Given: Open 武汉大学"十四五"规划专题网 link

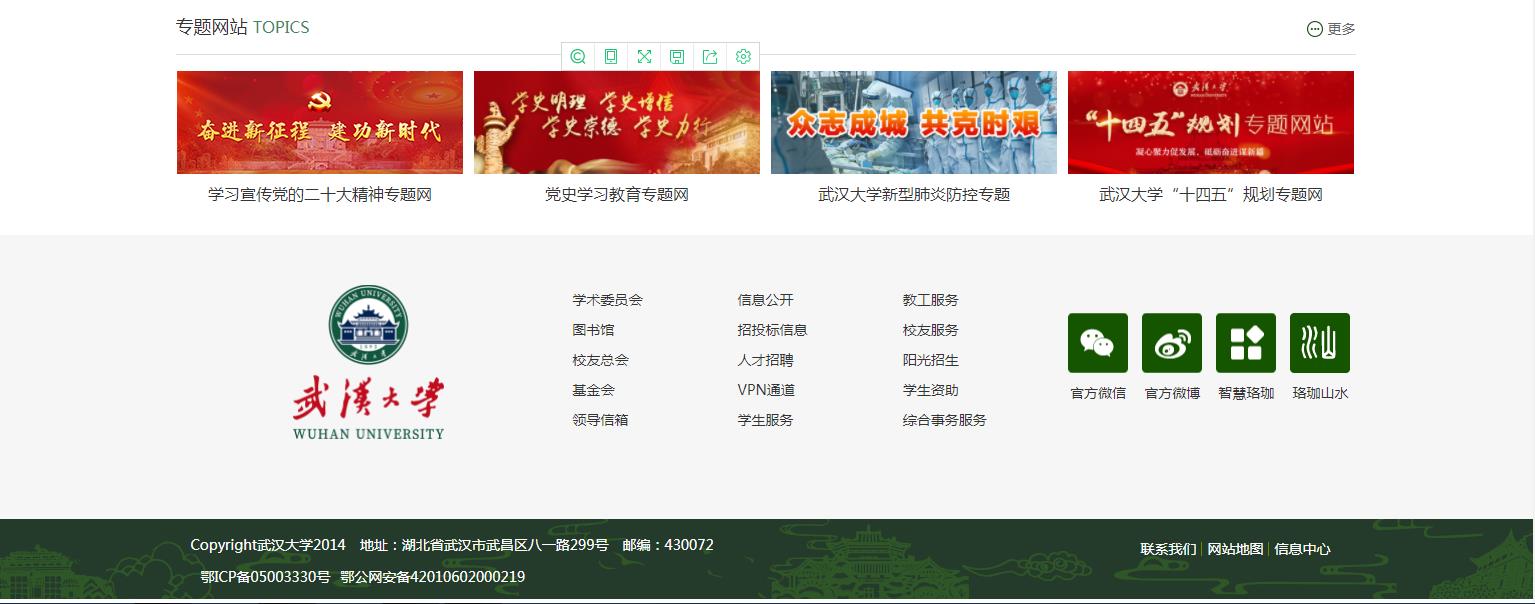Looking at the screenshot, I should pos(1211,195).
